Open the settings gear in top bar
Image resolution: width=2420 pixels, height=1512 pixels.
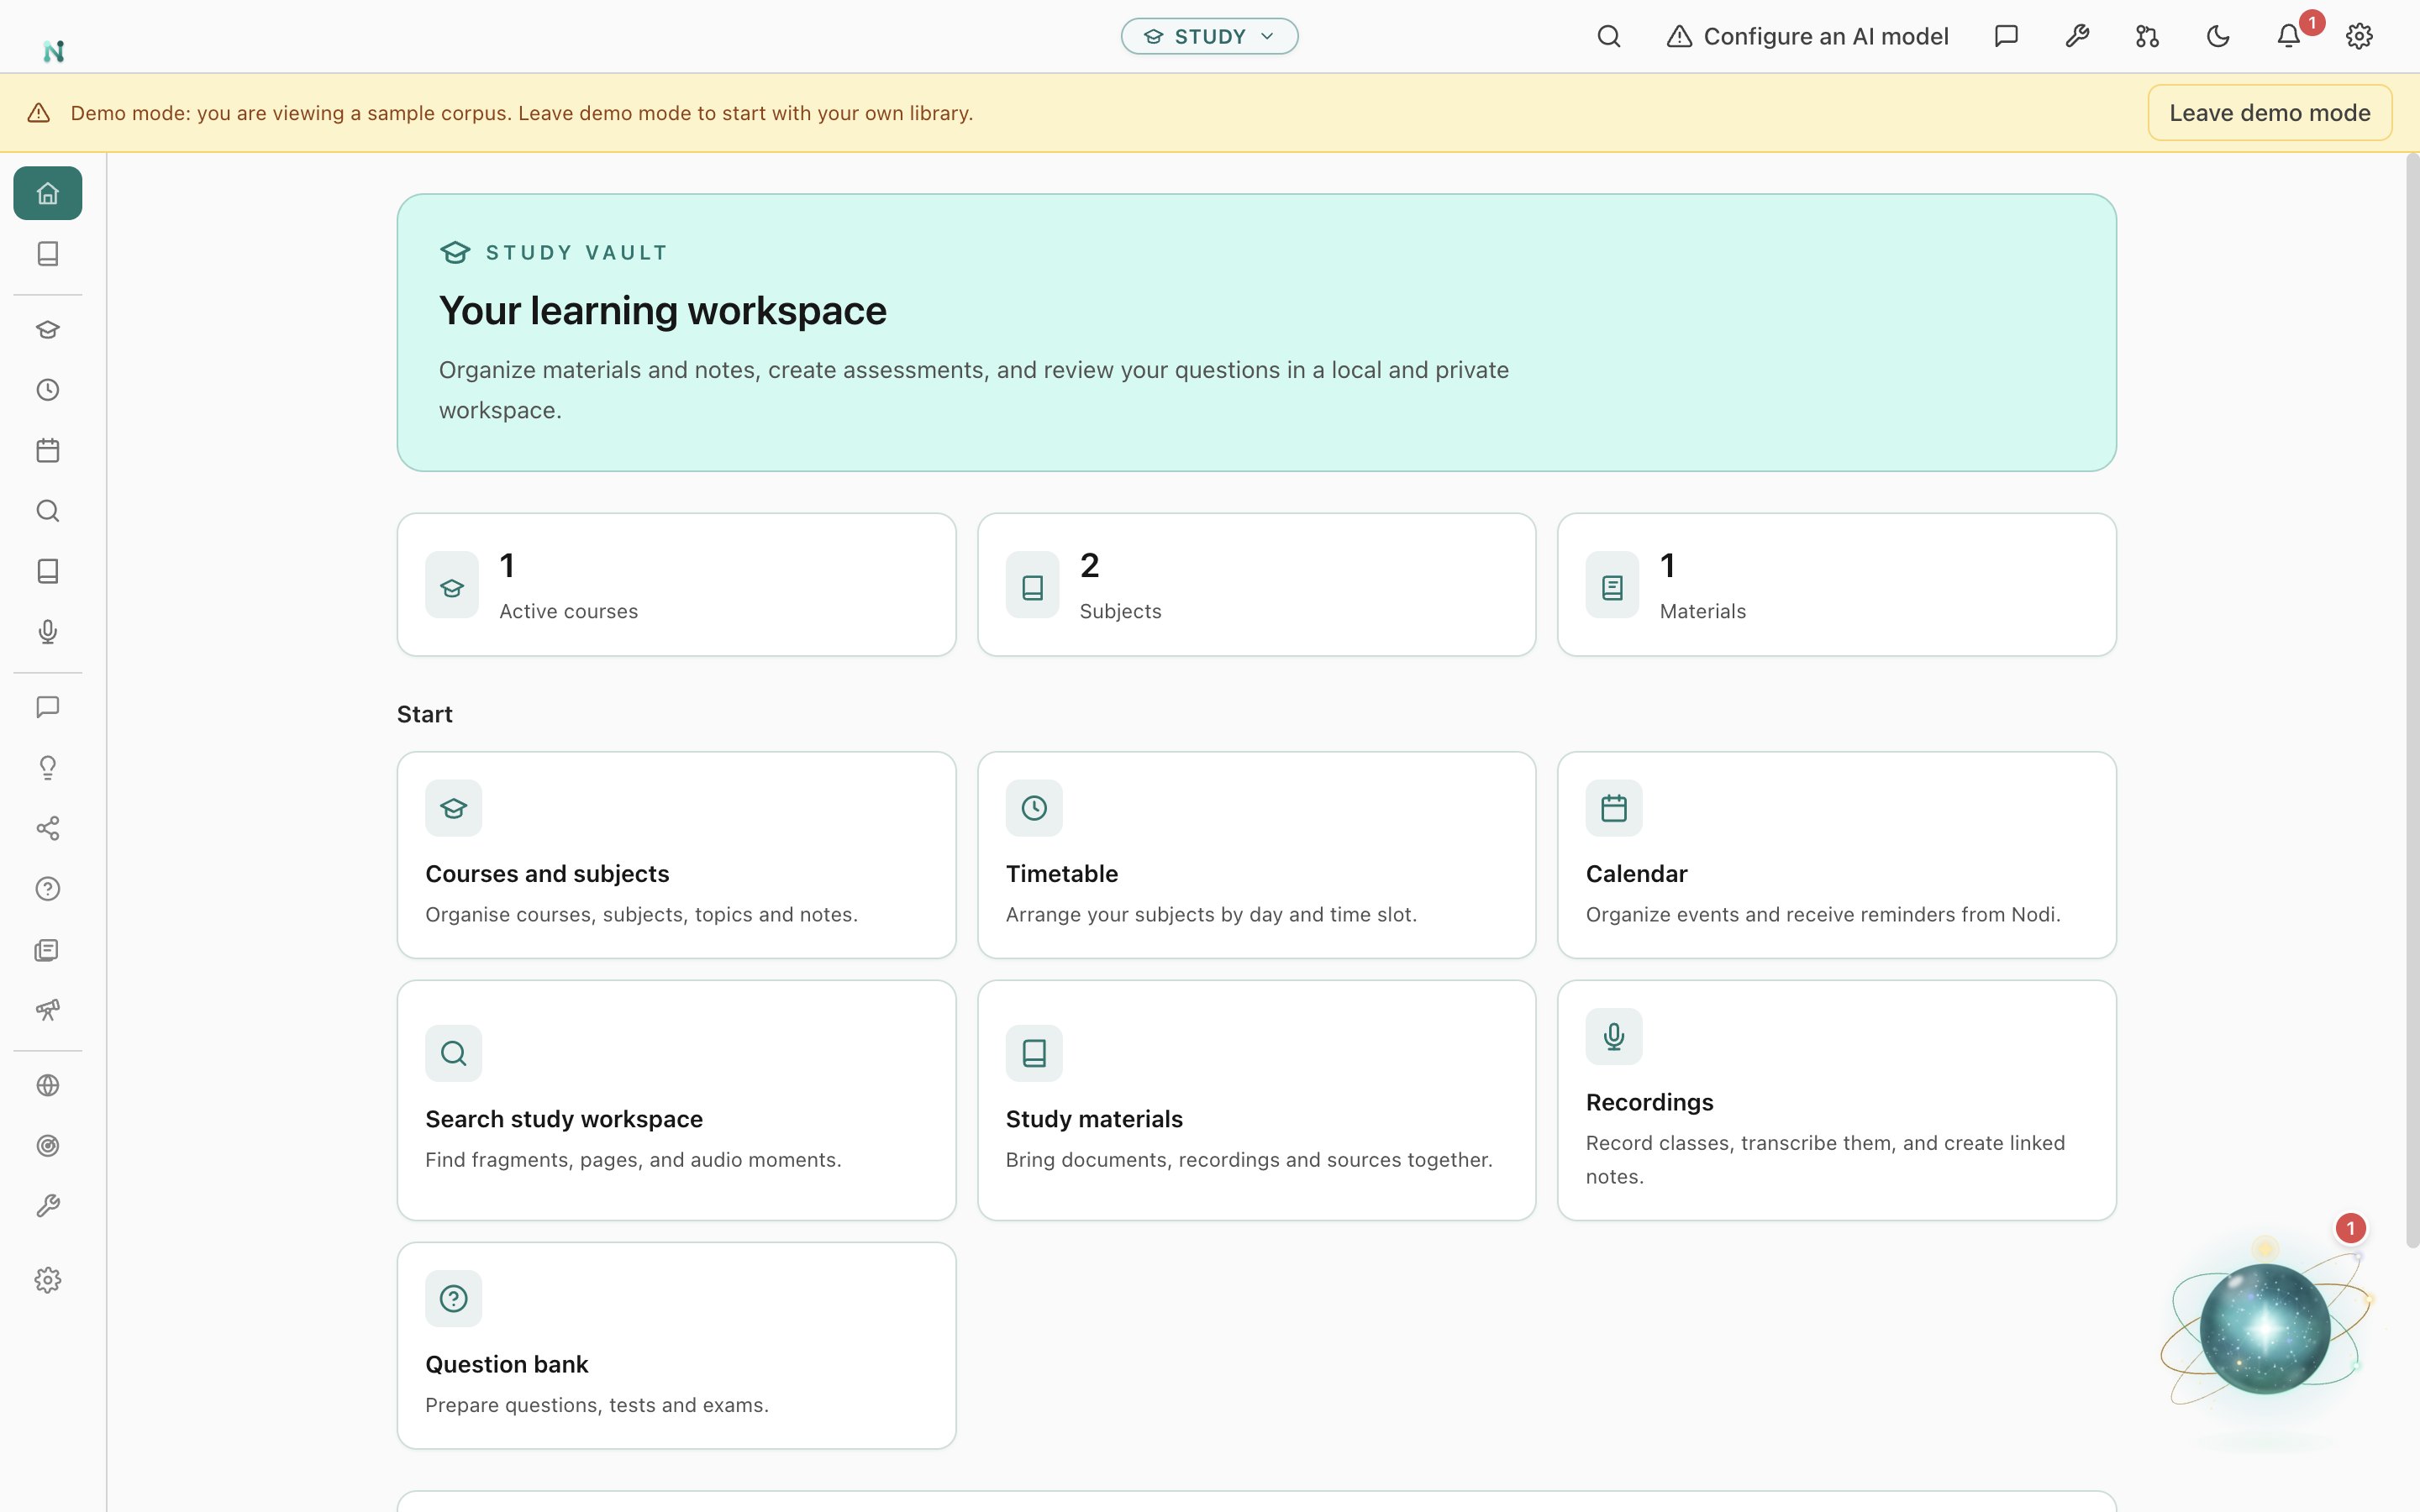click(2359, 36)
